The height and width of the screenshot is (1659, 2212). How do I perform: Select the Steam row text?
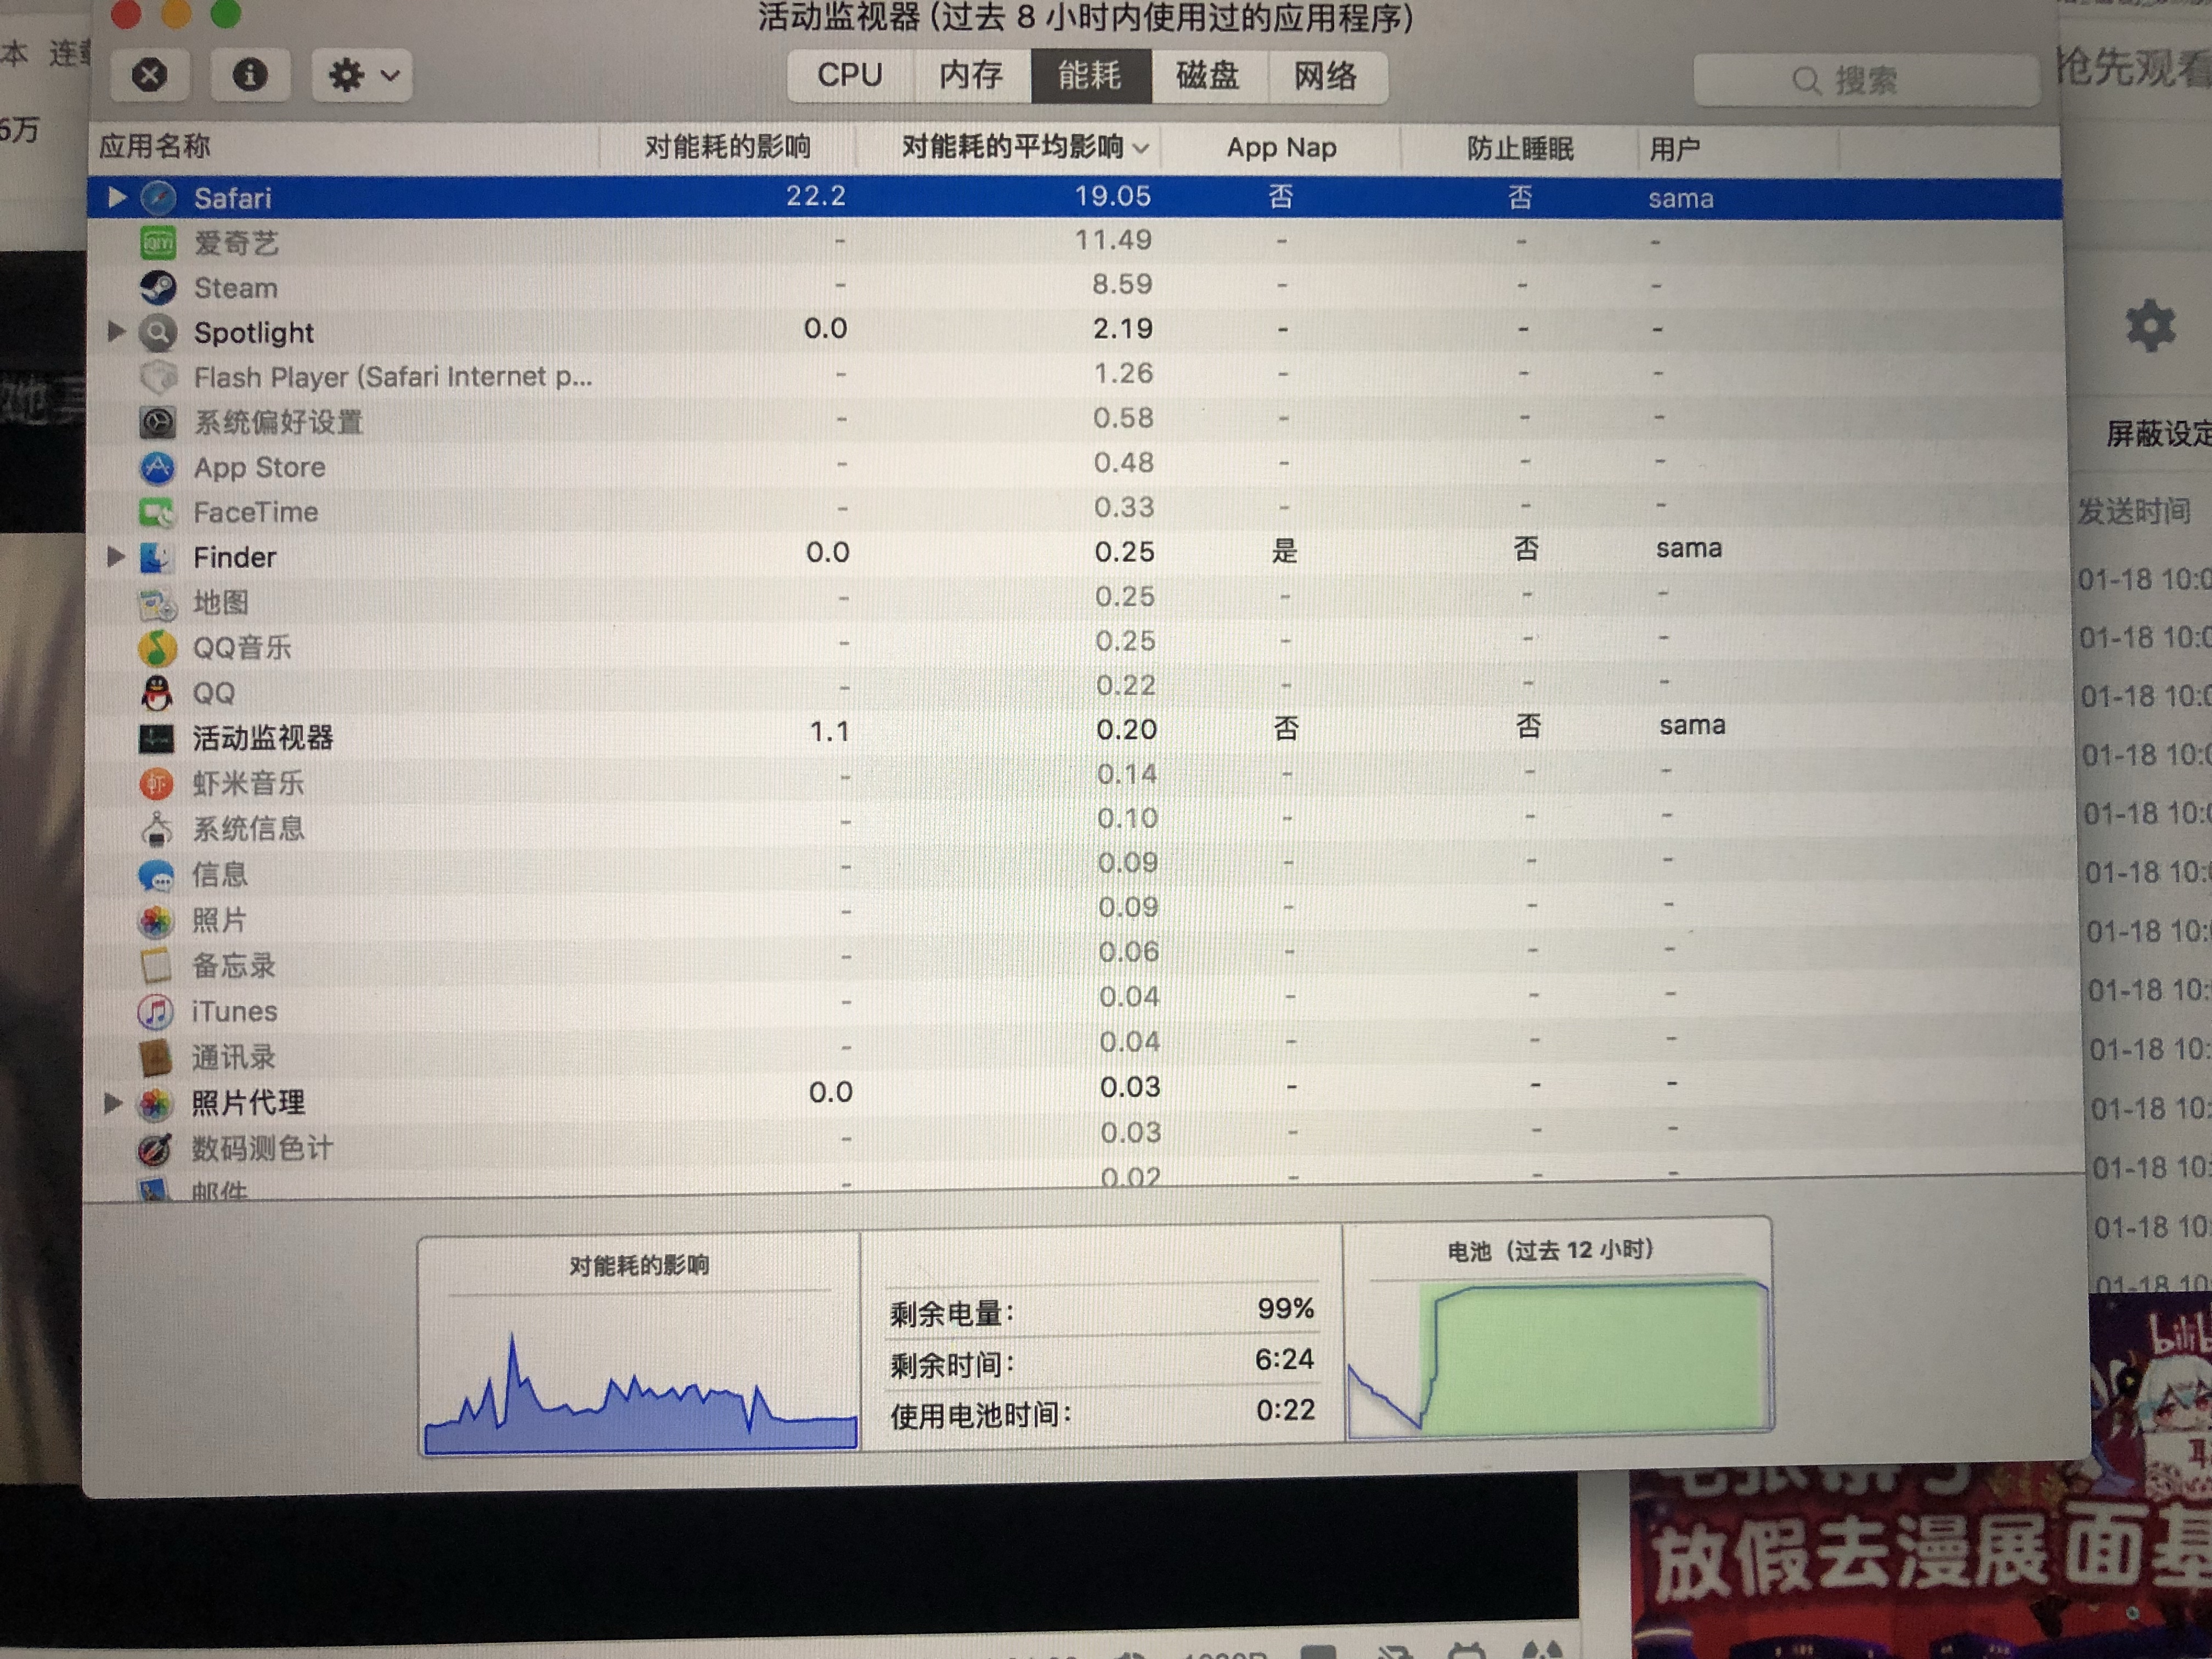pyautogui.click(x=236, y=288)
